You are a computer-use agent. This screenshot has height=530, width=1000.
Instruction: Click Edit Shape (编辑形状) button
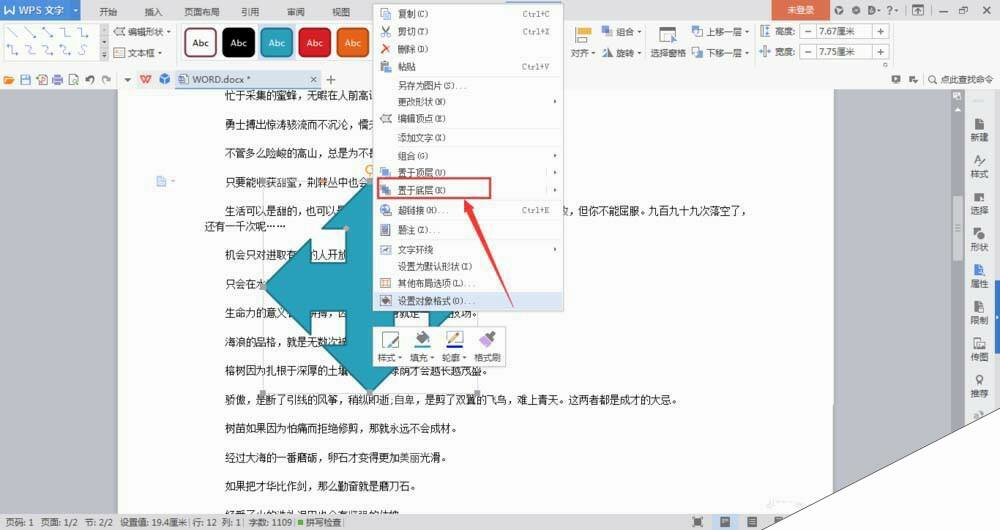[x=143, y=32]
